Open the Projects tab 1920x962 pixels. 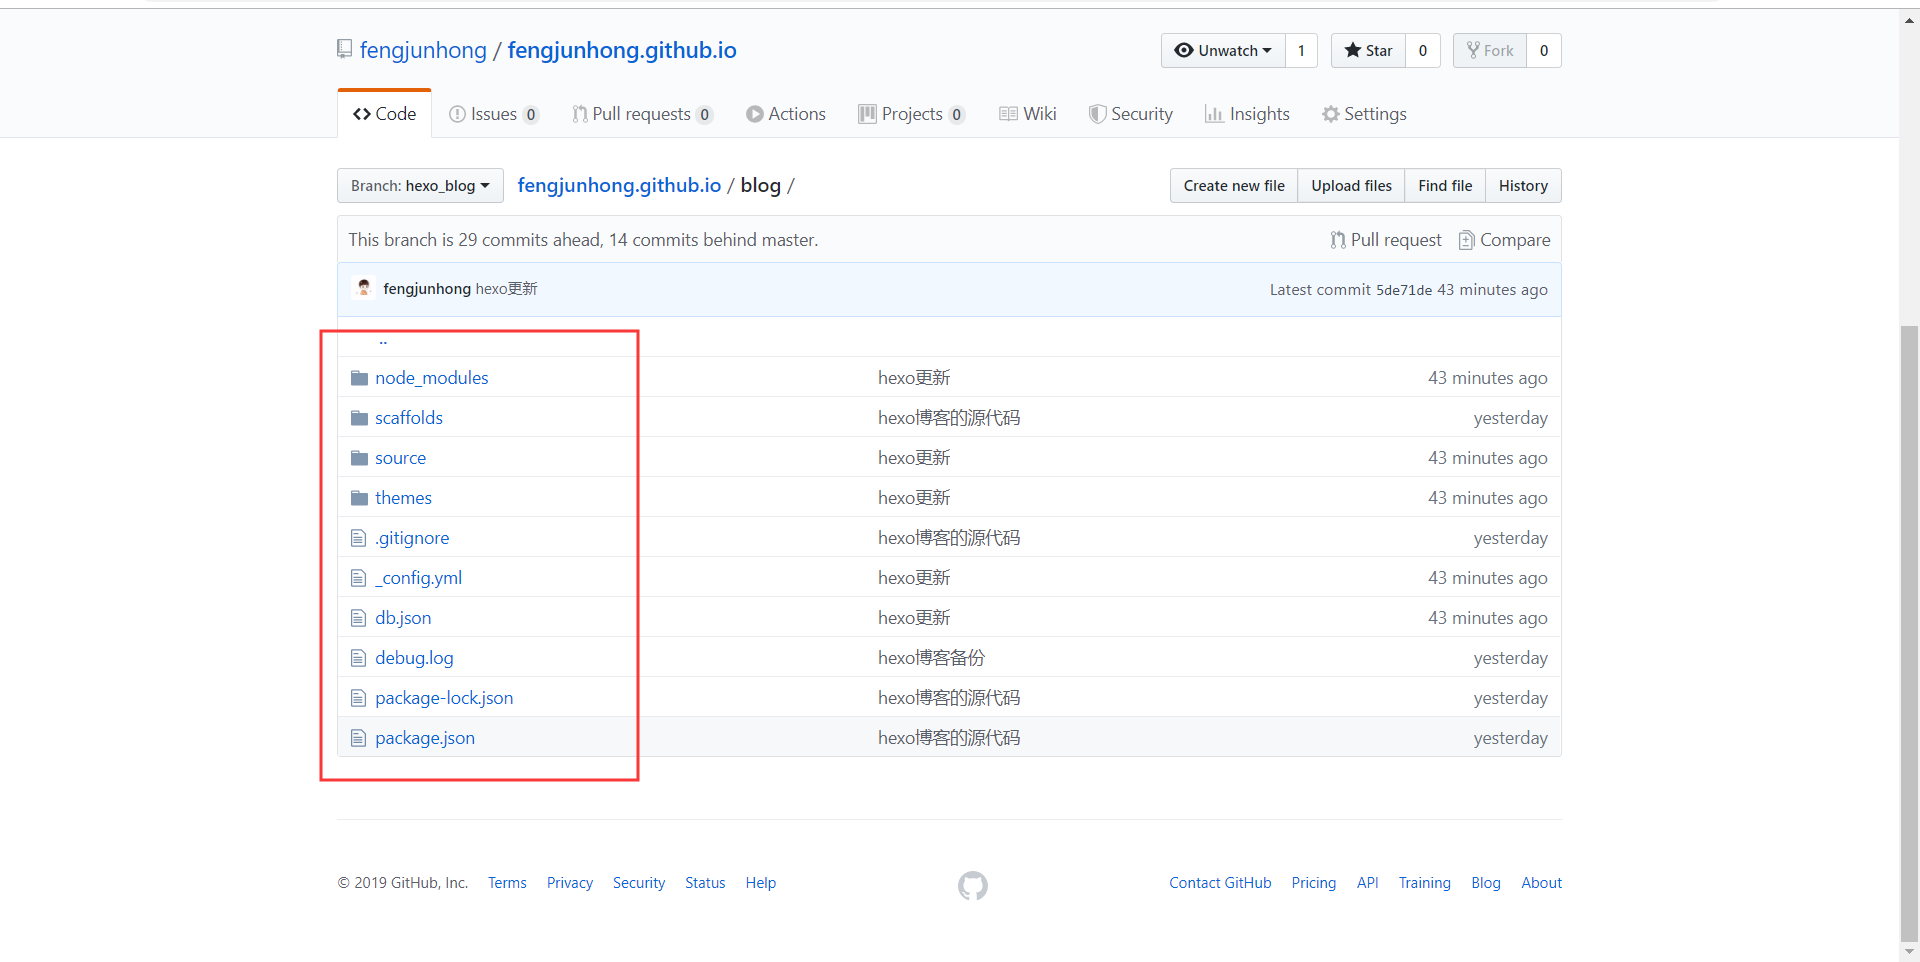[x=911, y=114]
